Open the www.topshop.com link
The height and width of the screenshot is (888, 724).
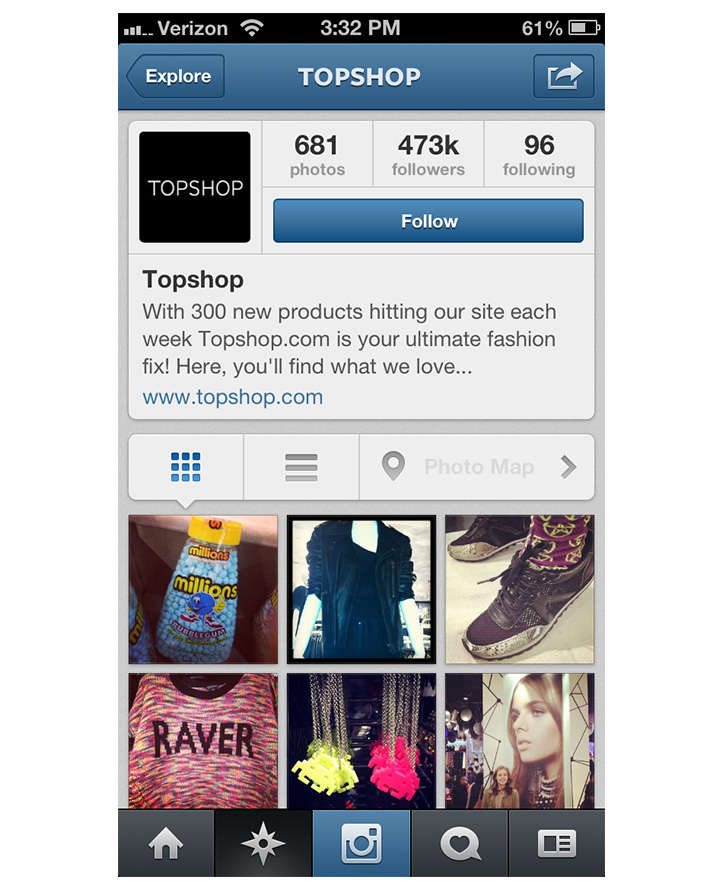click(x=233, y=397)
